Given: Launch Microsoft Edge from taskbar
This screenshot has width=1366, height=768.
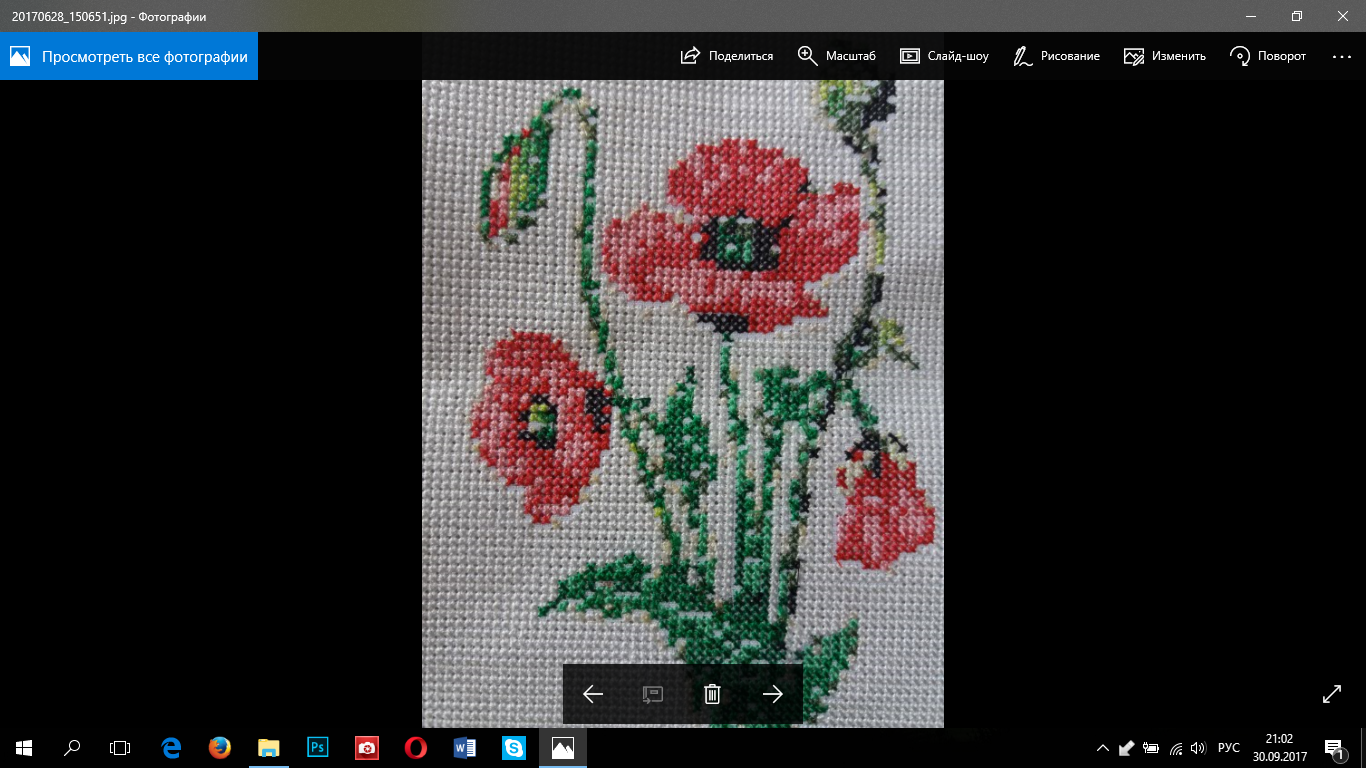Looking at the screenshot, I should coord(171,747).
